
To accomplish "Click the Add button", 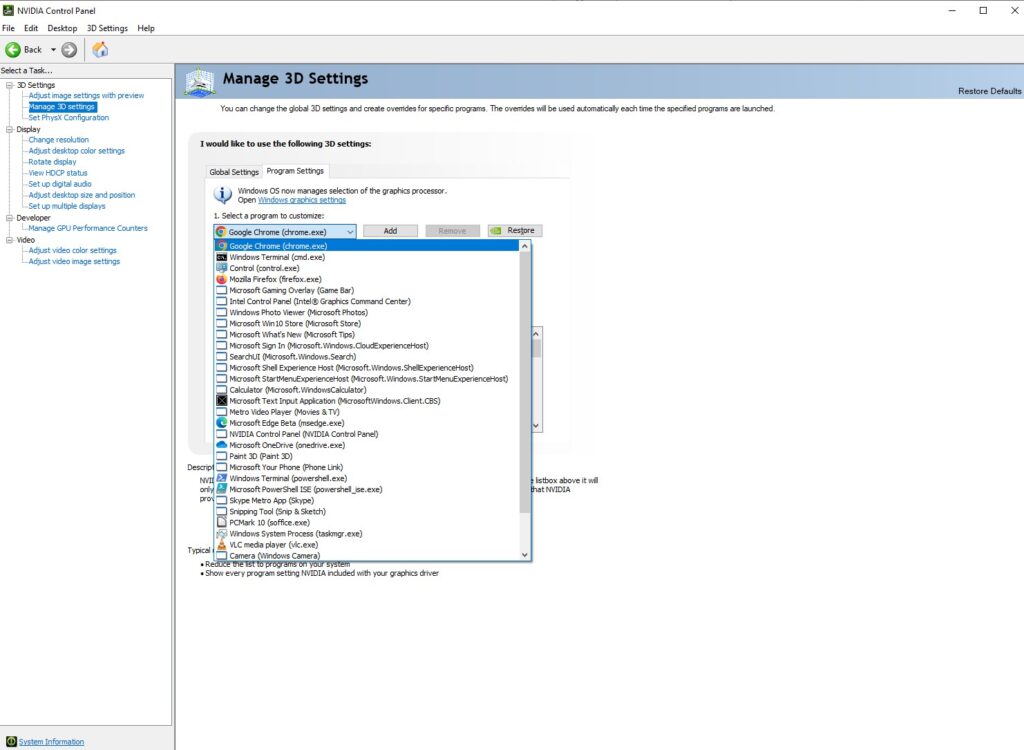I will click(x=390, y=231).
